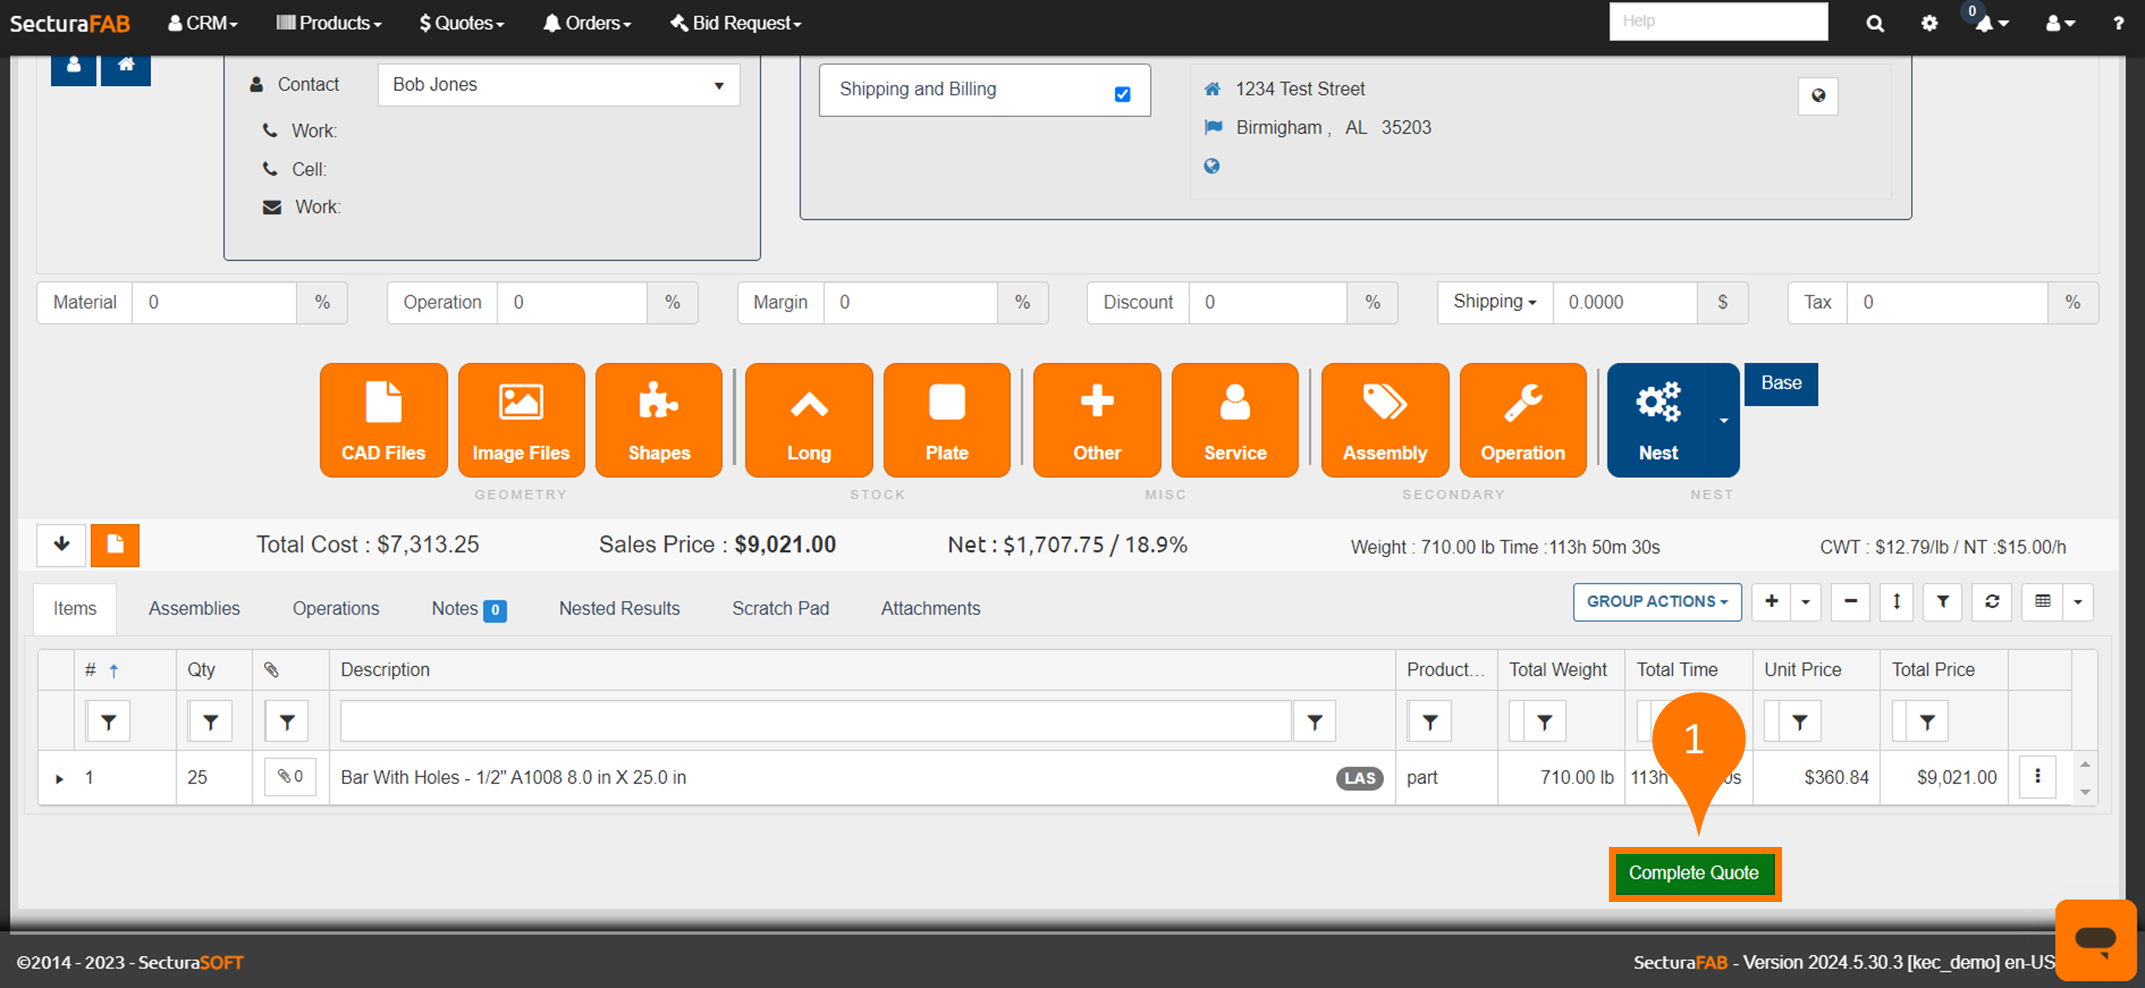The image size is (2145, 988).
Task: Add an Image Files item
Action: [521, 420]
